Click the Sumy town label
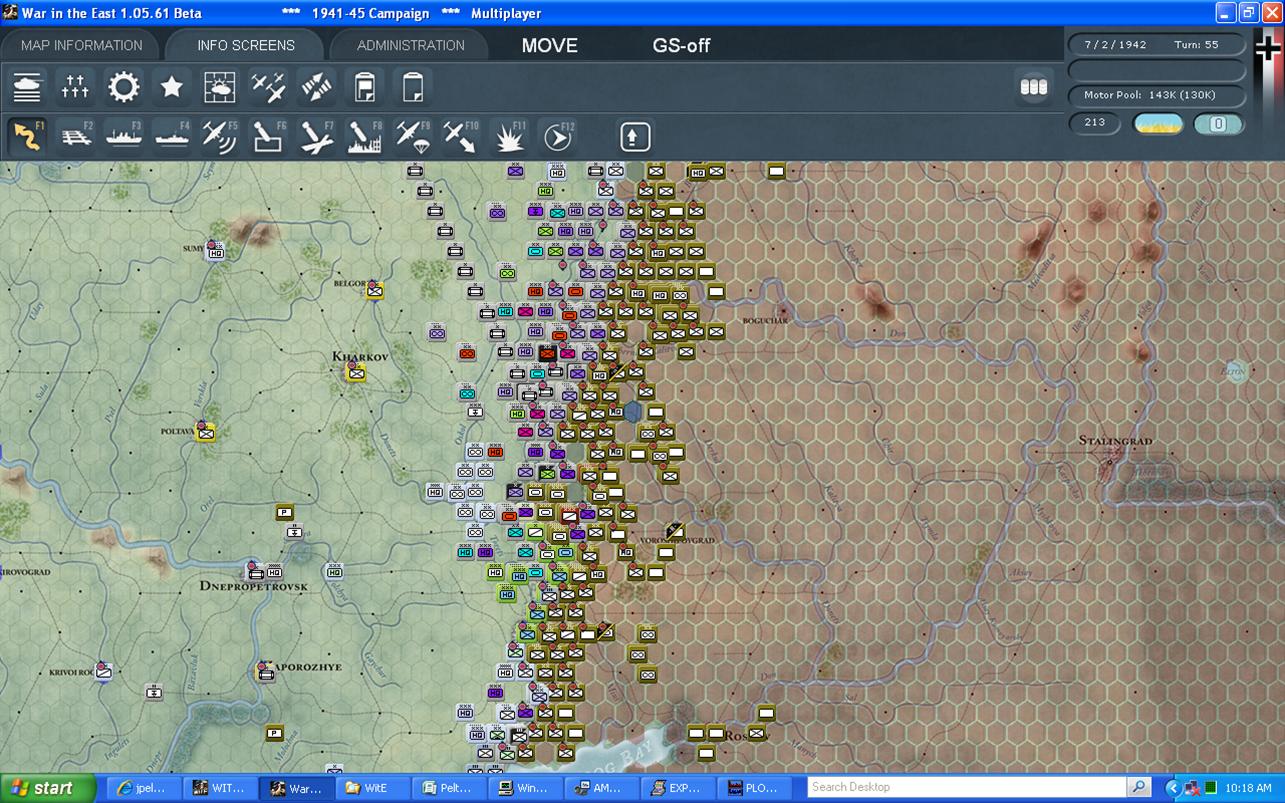The image size is (1285, 803). [x=192, y=248]
